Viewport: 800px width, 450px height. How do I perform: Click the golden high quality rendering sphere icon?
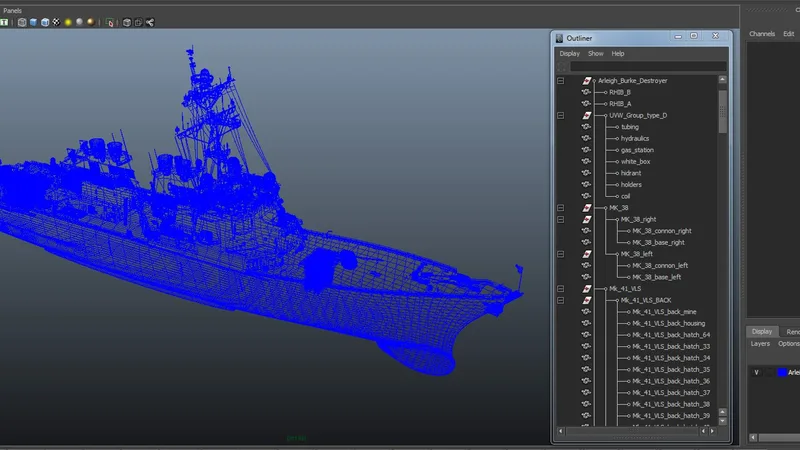click(x=91, y=22)
